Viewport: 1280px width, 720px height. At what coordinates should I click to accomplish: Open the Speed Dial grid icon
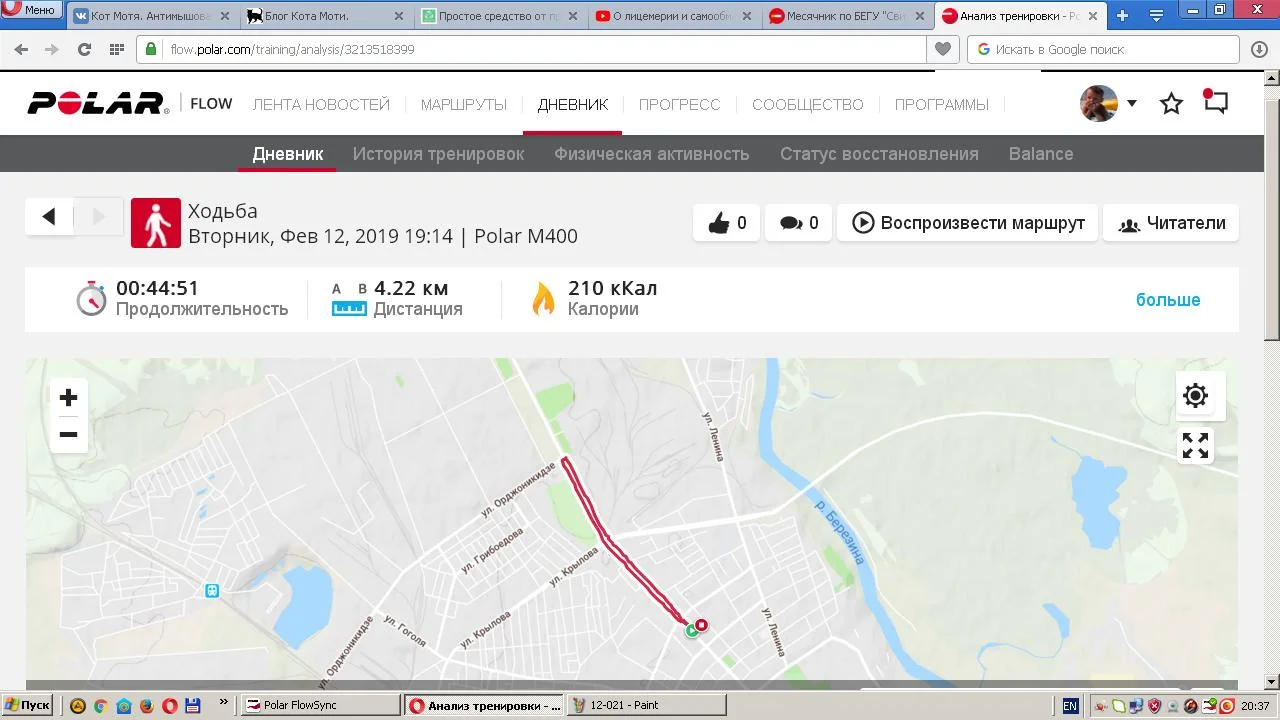pos(116,49)
